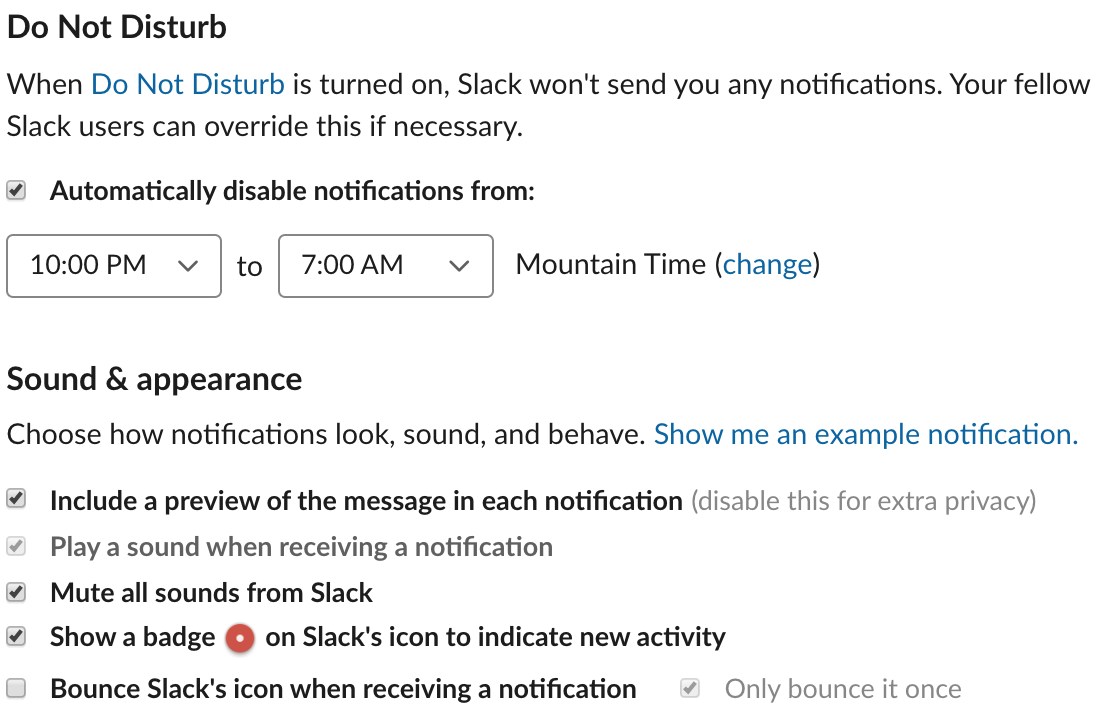
Task: Click the Bounce Slack's icon label text
Action: 343,689
